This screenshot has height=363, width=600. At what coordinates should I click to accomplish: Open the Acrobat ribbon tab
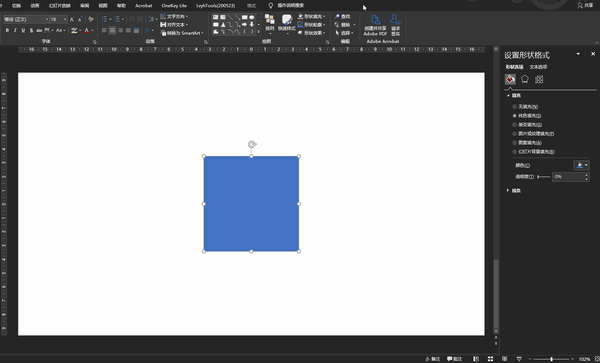pos(143,6)
